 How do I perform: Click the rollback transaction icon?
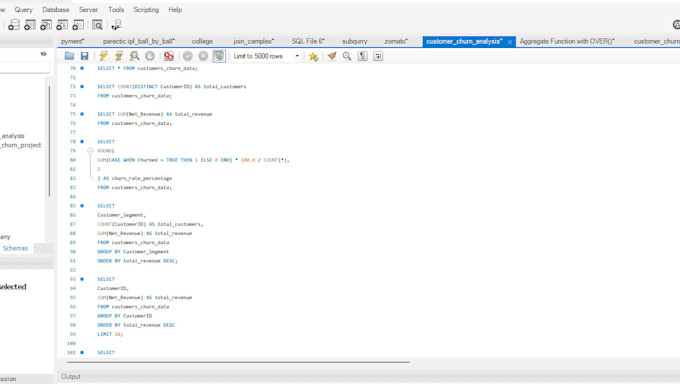tap(203, 56)
